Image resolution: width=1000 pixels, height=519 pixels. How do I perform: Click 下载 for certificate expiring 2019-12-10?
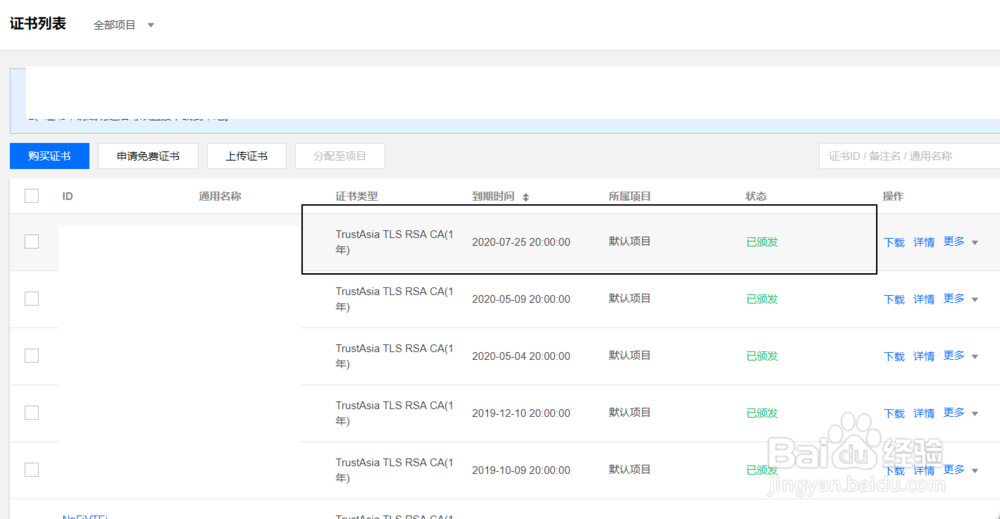[x=894, y=413]
